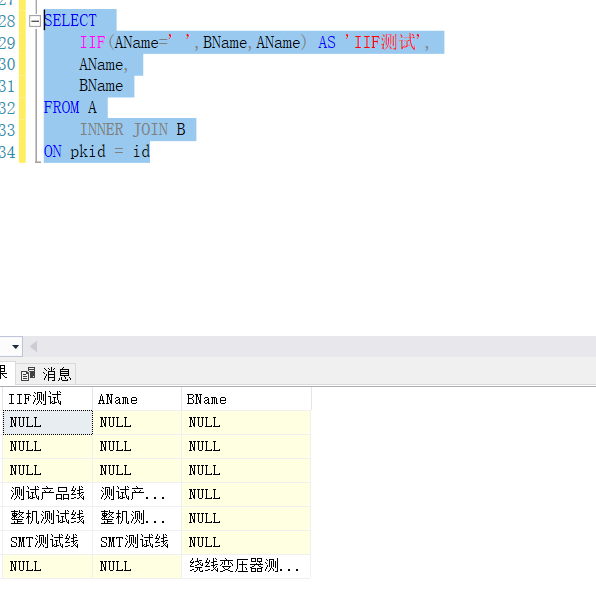Click truncated 整机测... cell in AName column

(x=137, y=518)
